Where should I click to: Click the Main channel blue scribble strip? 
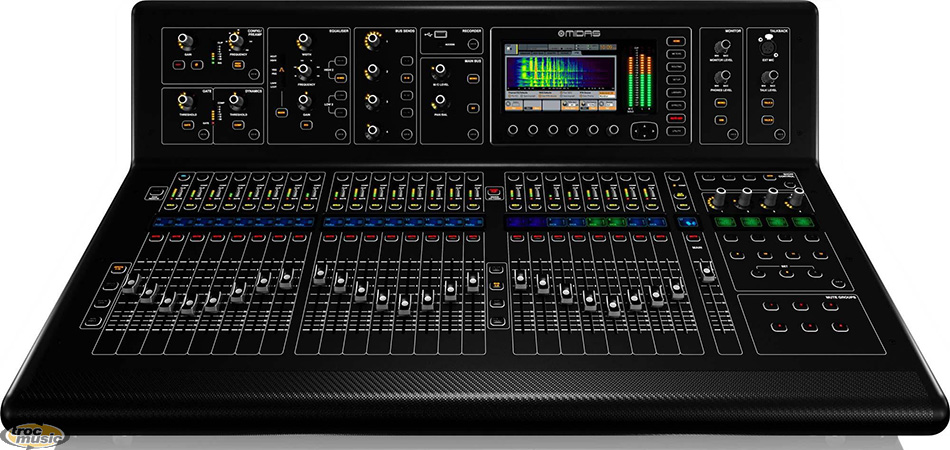(688, 222)
